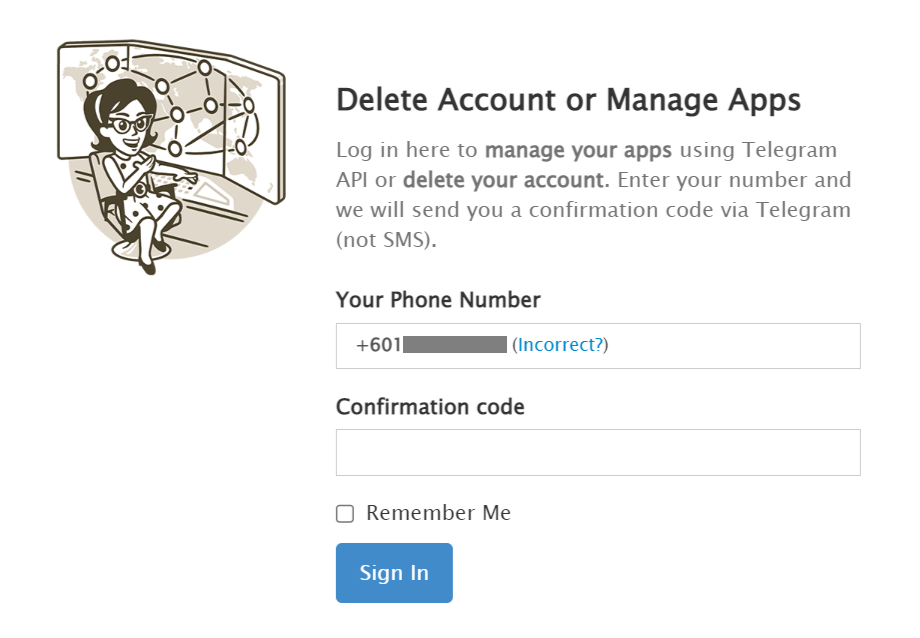Click the "(not SMS)" note text
Viewport: 920px width, 638px height.
386,241
